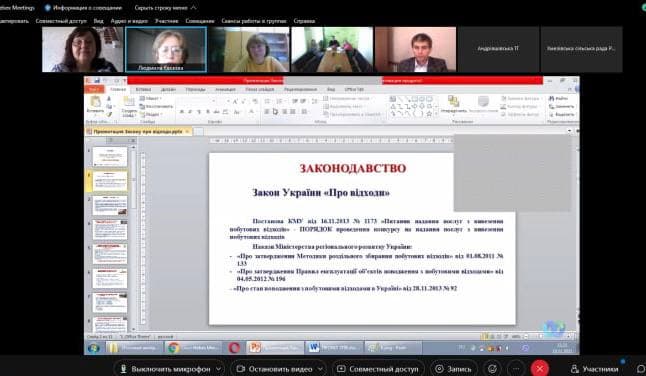Click Opera icon in shared taskbar
646x376 pixels.
234,348
